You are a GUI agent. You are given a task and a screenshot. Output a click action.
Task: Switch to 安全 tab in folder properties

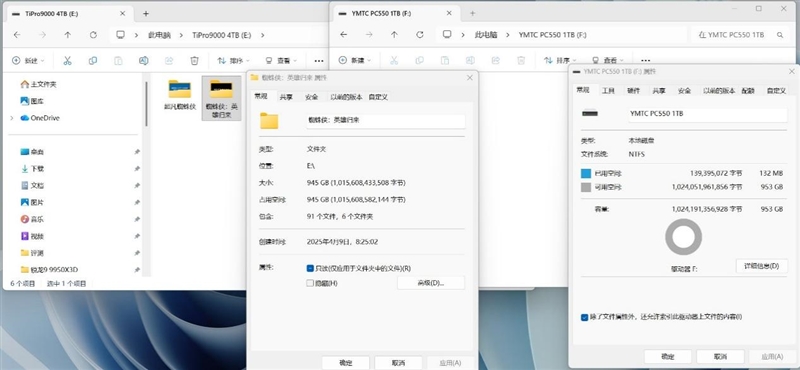[311, 97]
